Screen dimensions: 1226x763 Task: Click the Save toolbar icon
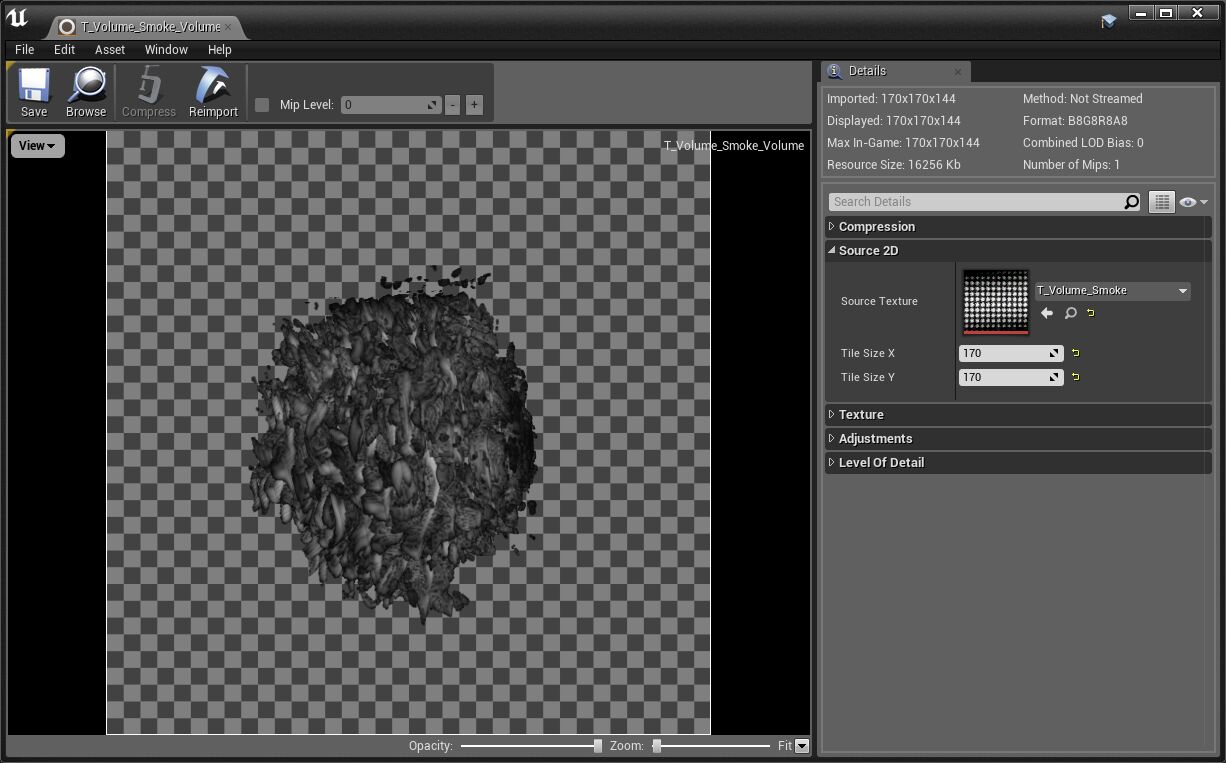pos(34,92)
